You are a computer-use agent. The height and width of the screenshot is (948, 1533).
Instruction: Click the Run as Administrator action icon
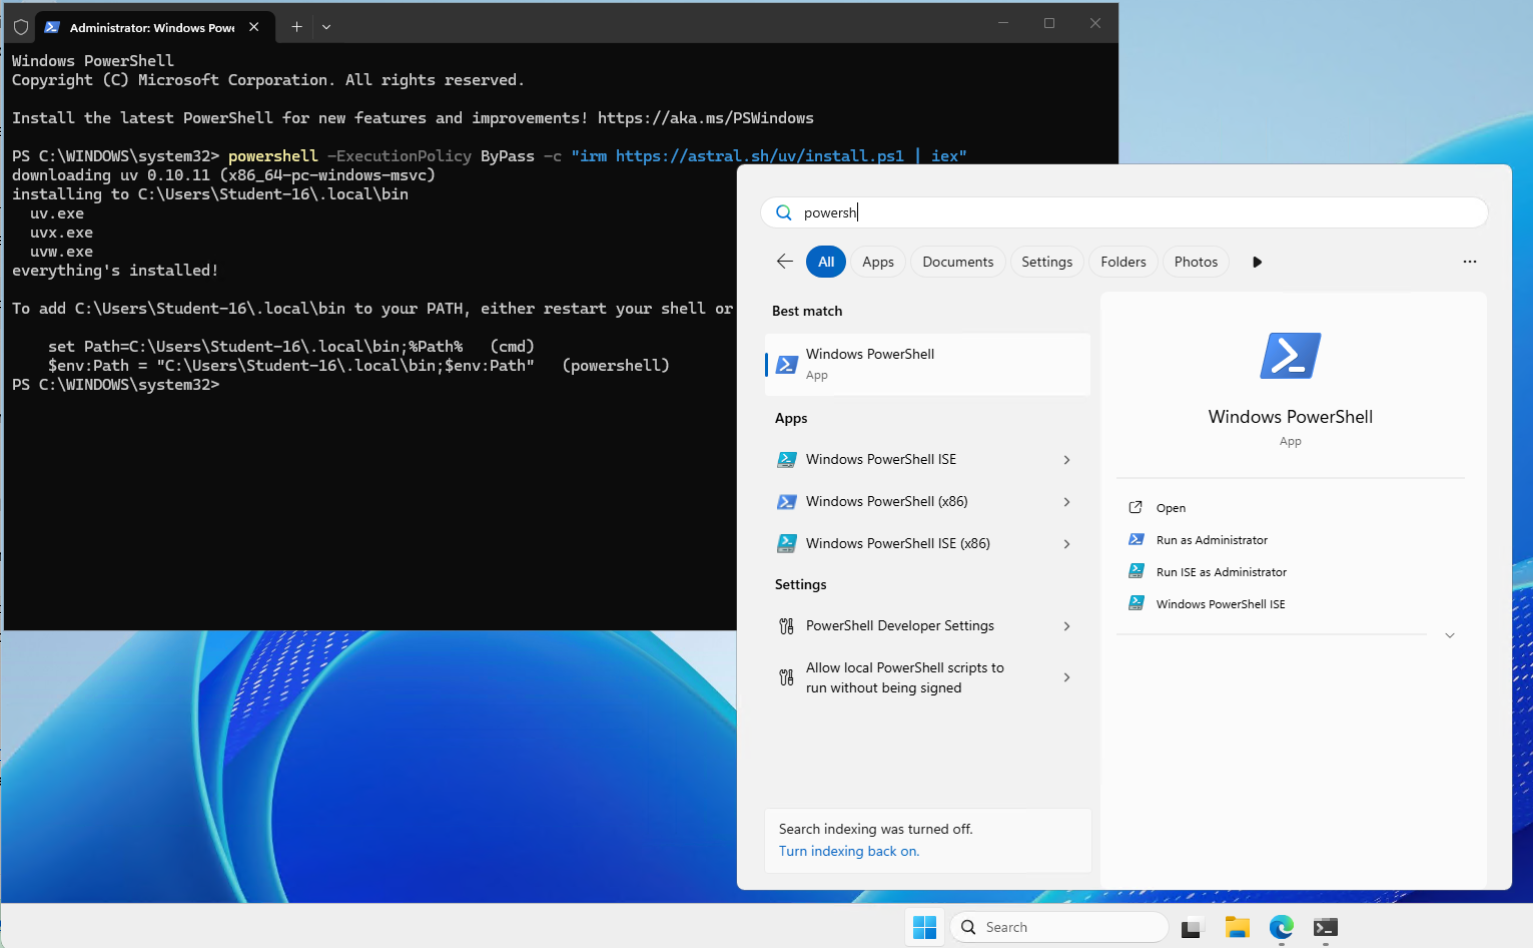pos(1136,540)
